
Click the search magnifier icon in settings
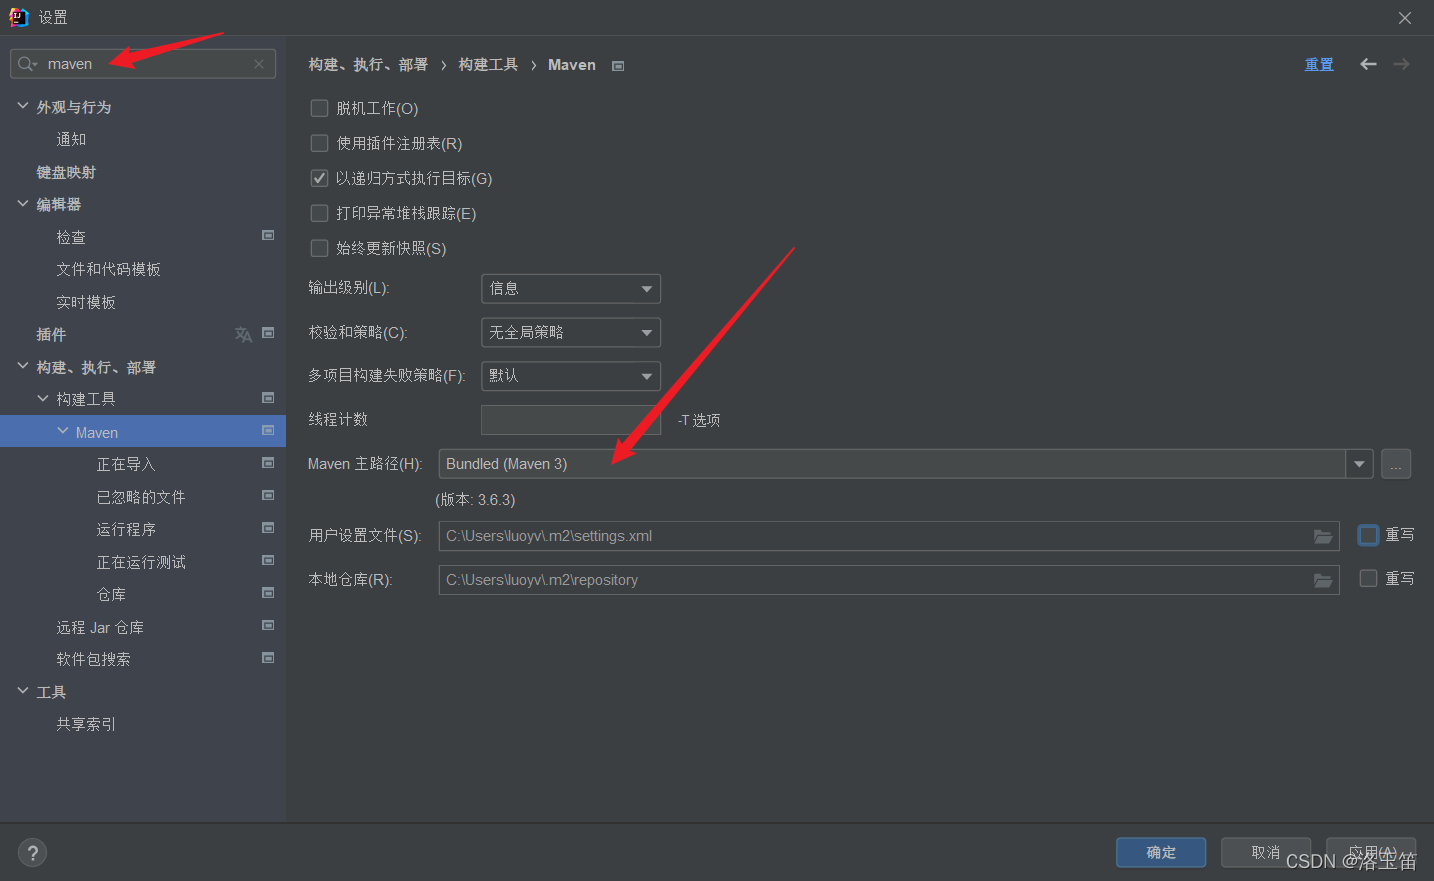27,64
